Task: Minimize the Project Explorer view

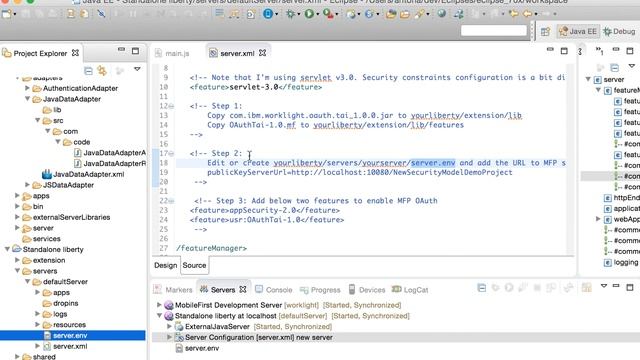Action: [x=121, y=50]
